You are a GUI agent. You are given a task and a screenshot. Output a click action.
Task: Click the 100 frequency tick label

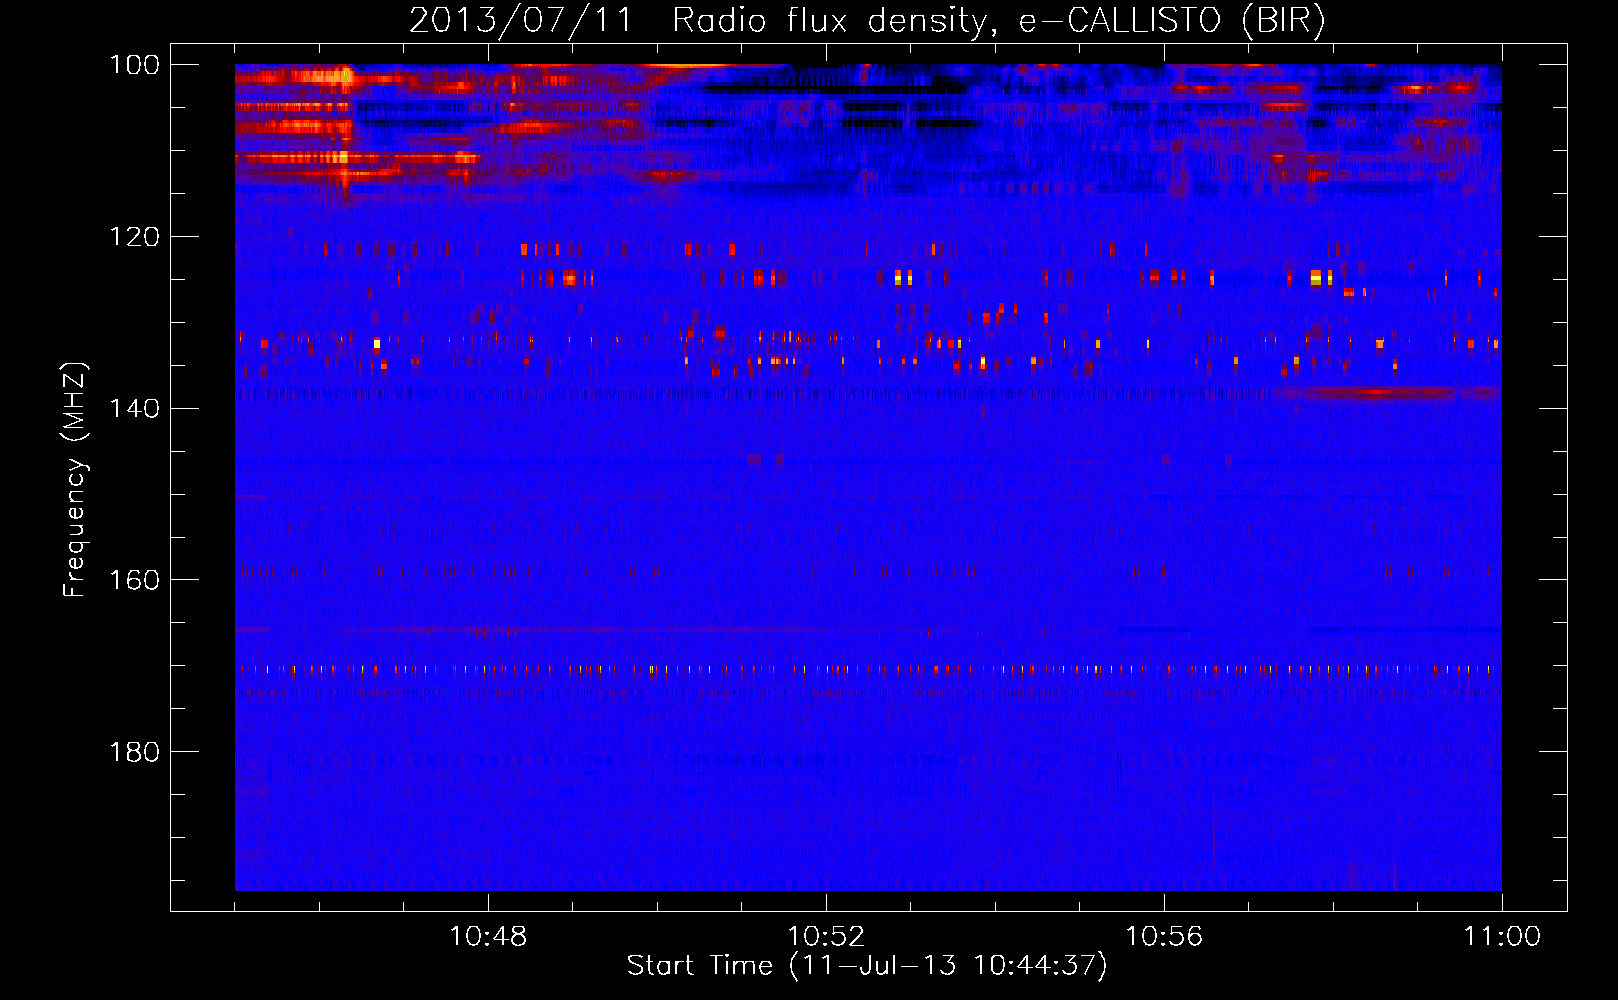(x=134, y=65)
